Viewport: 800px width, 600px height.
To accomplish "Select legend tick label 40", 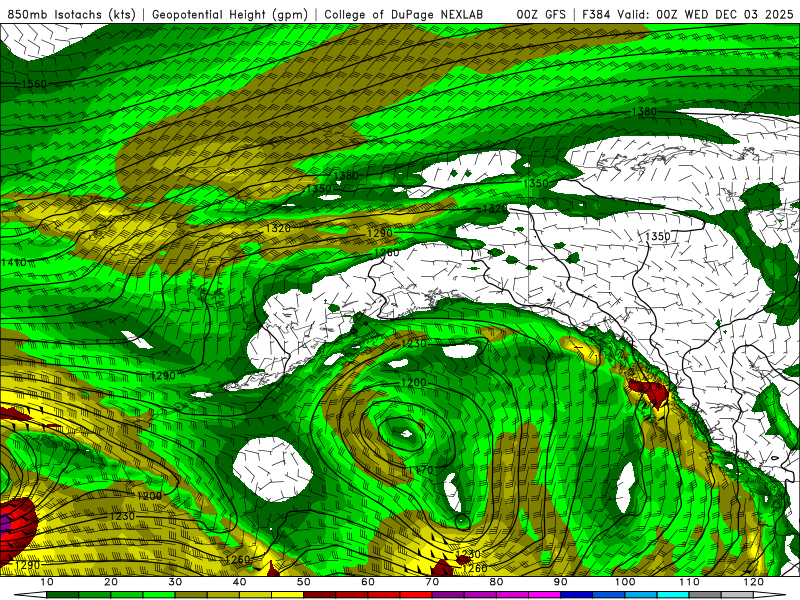I will tap(239, 582).
